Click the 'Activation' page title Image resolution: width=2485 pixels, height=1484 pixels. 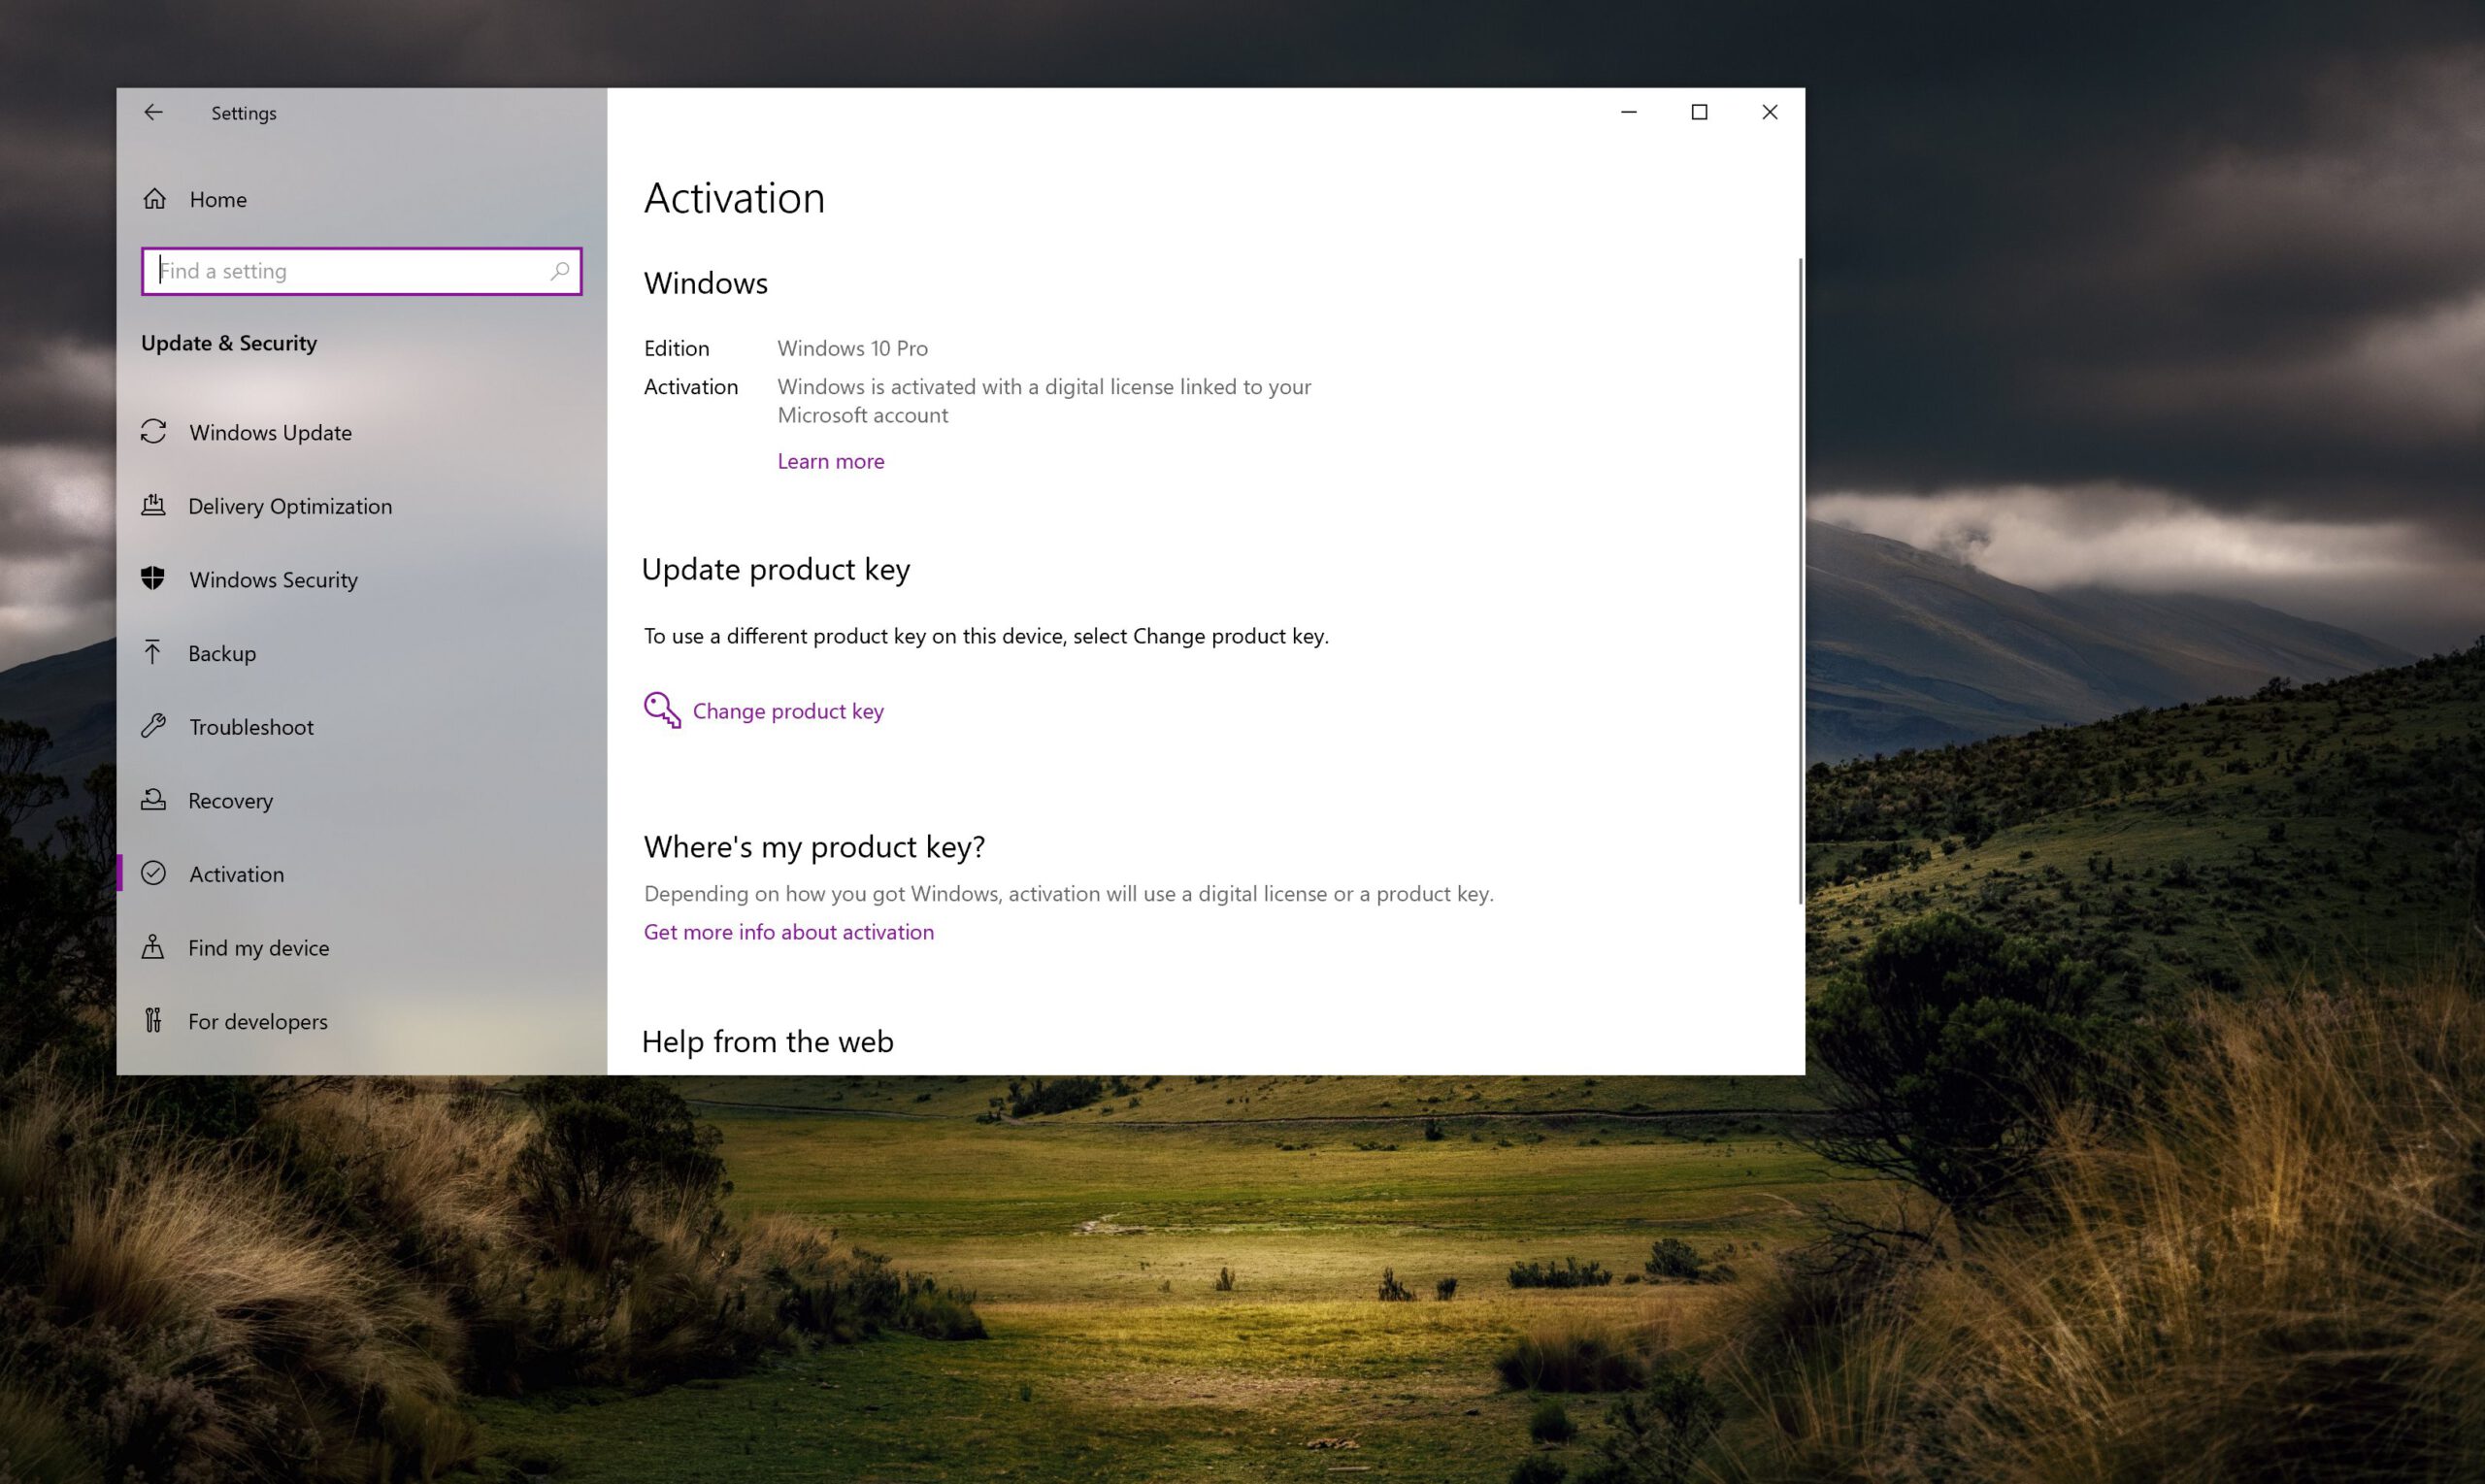(x=735, y=198)
